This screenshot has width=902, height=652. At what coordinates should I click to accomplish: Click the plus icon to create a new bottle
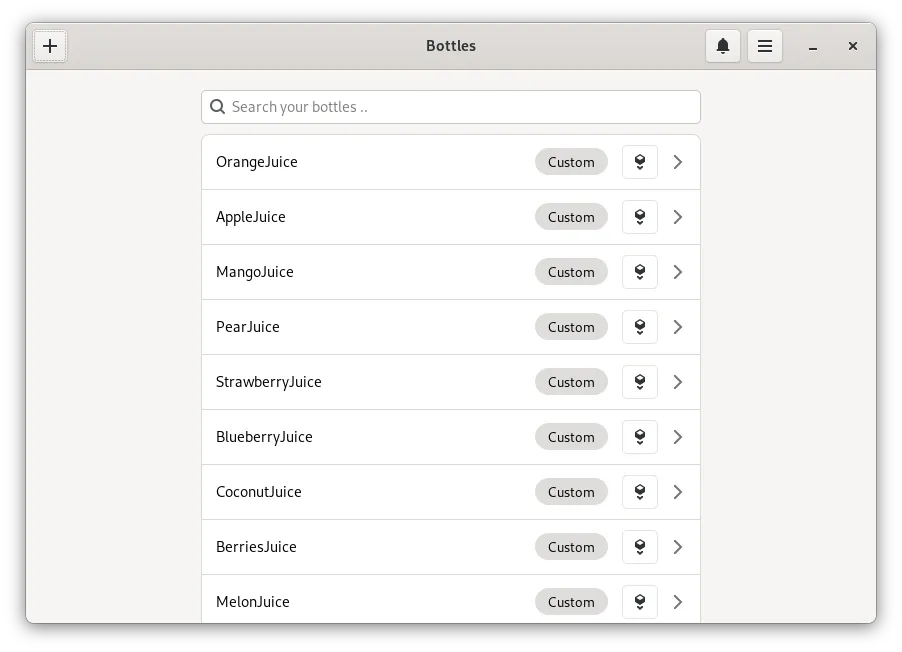50,46
